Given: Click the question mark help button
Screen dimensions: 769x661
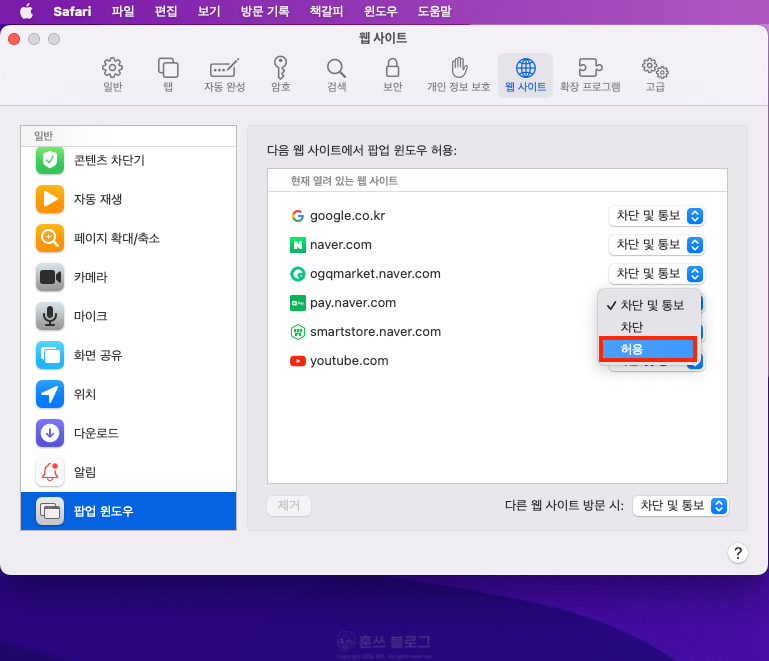Looking at the screenshot, I should [x=738, y=553].
